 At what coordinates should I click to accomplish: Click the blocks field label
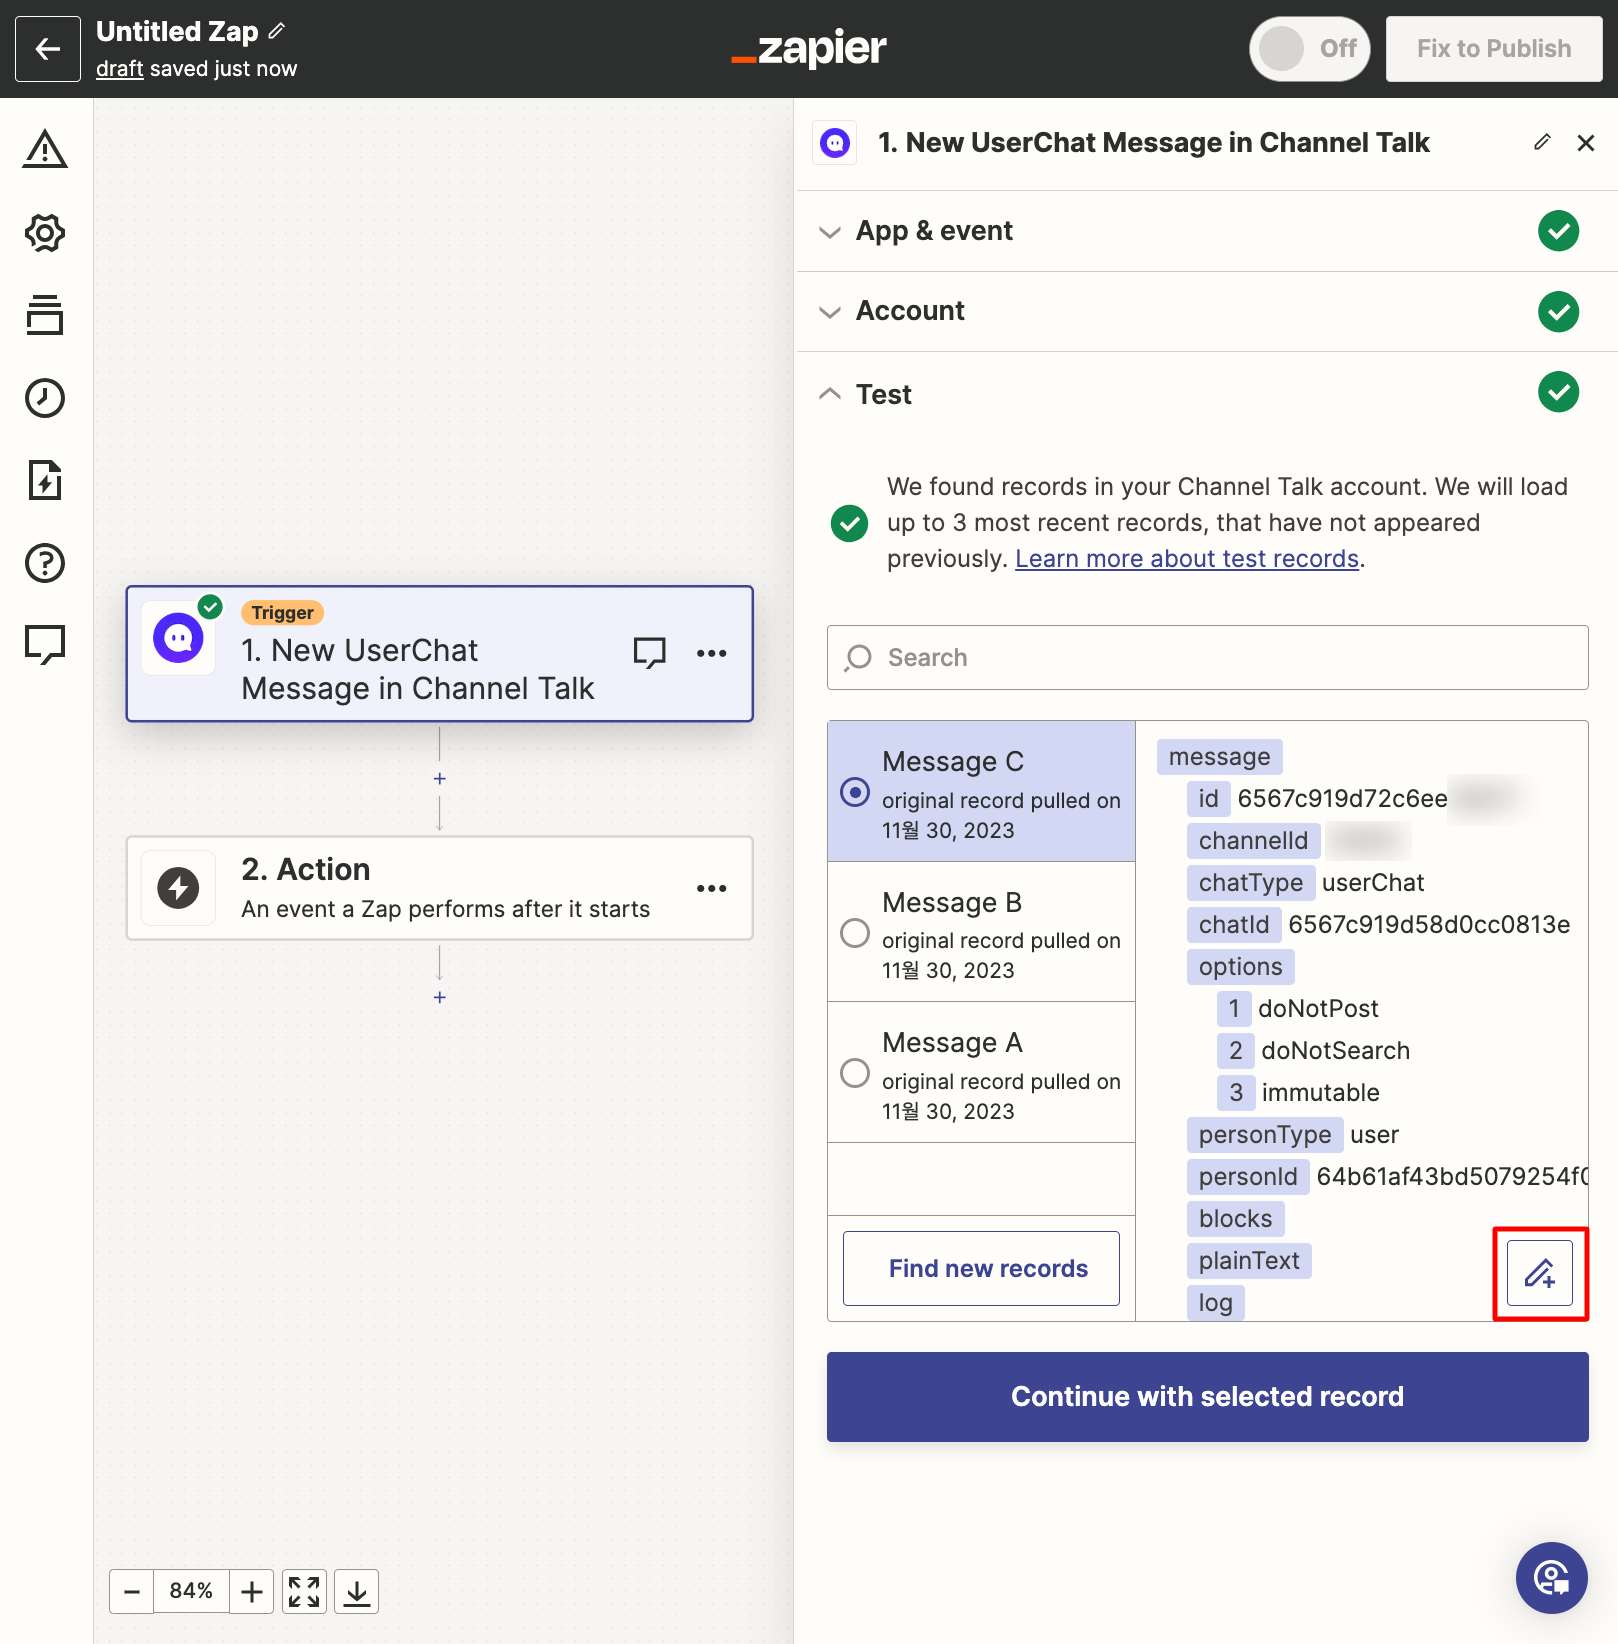tap(1235, 1219)
